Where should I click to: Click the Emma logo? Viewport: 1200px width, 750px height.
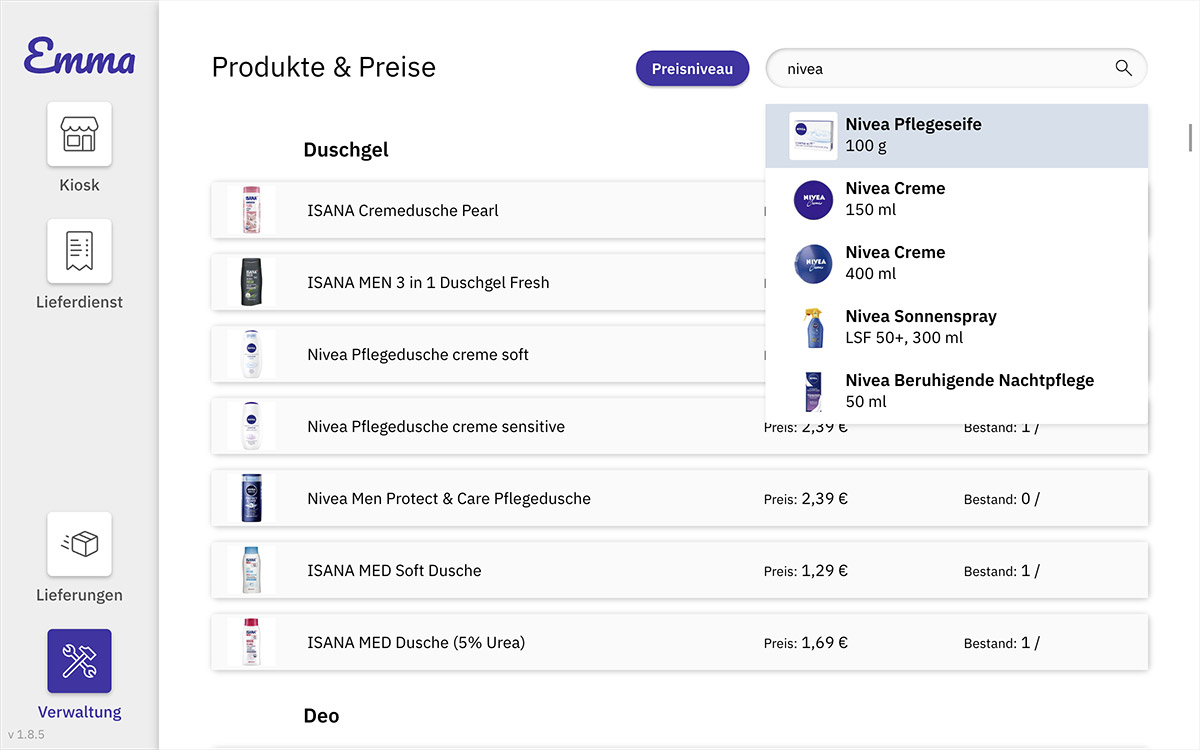pos(79,56)
